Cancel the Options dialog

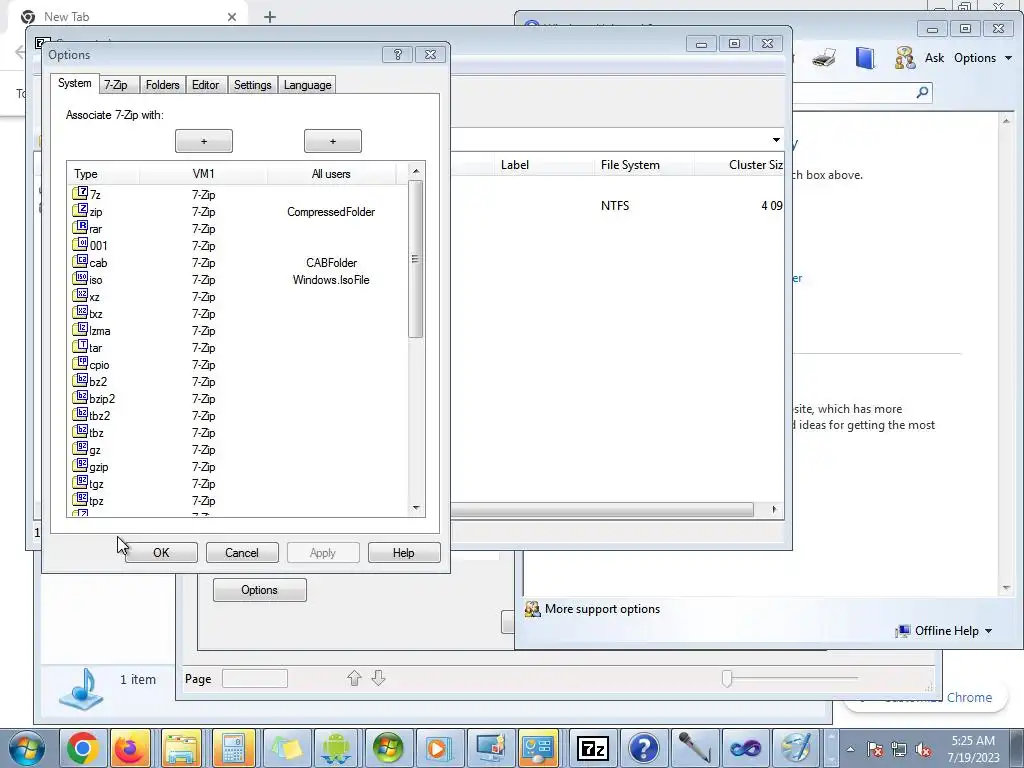(242, 552)
